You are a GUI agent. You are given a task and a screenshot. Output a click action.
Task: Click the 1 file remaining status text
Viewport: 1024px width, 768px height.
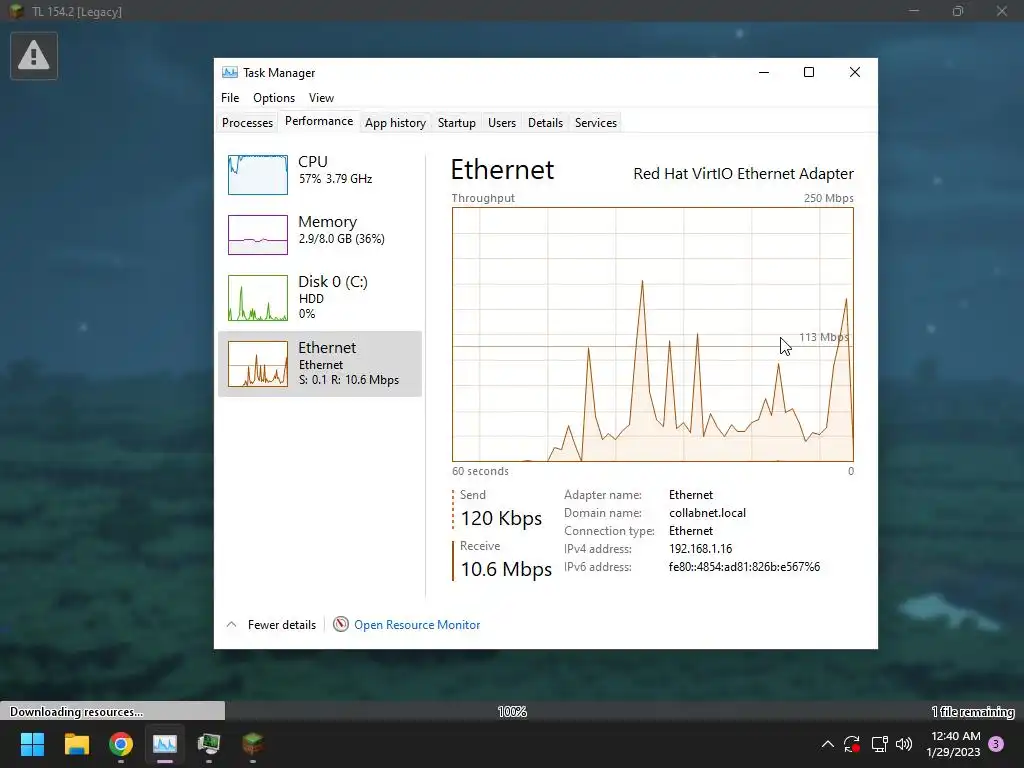[x=973, y=712]
